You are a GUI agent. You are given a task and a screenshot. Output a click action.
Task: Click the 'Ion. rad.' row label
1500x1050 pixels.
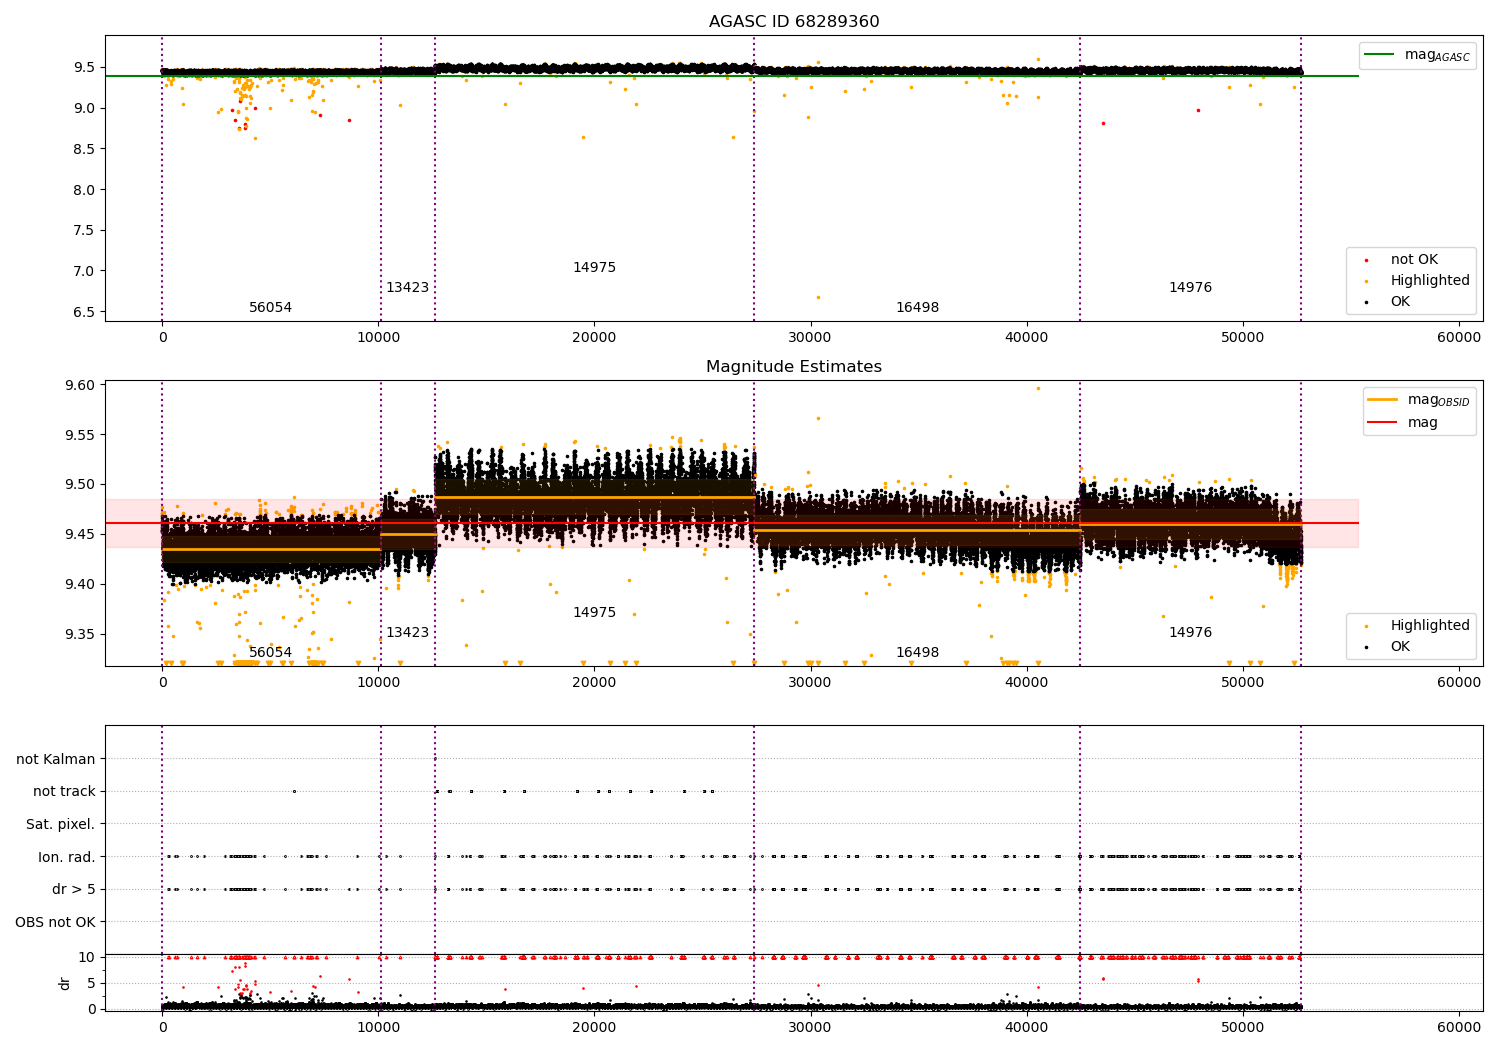point(66,858)
